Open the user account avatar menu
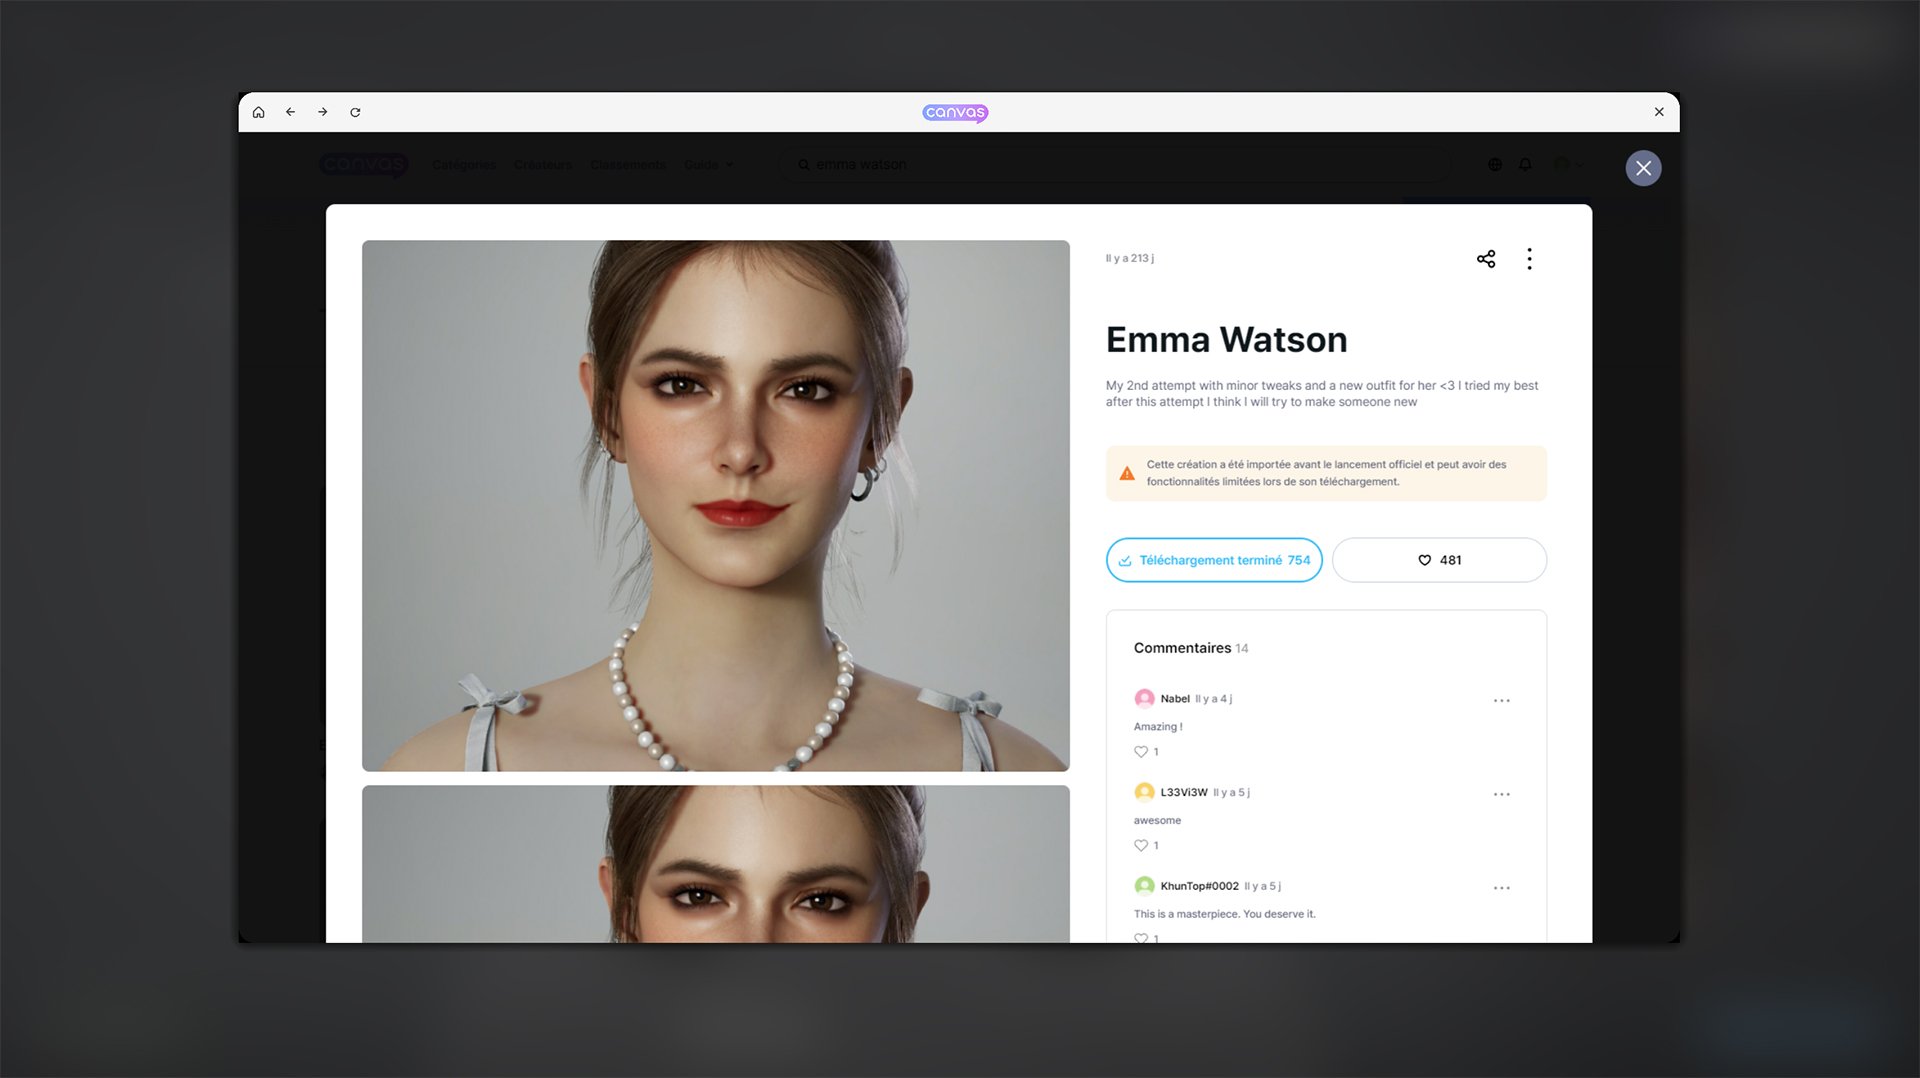The height and width of the screenshot is (1078, 1920). pos(1567,165)
